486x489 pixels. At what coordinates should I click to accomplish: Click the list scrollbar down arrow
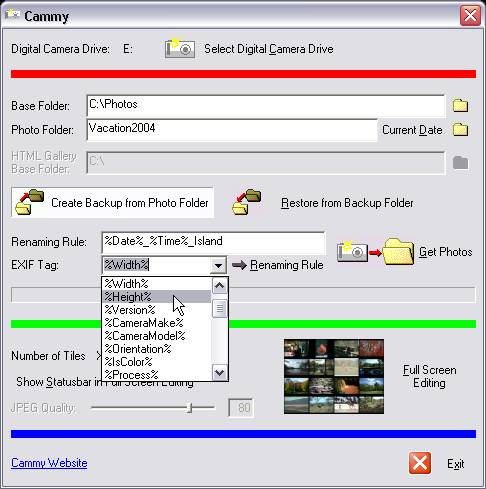click(x=220, y=372)
